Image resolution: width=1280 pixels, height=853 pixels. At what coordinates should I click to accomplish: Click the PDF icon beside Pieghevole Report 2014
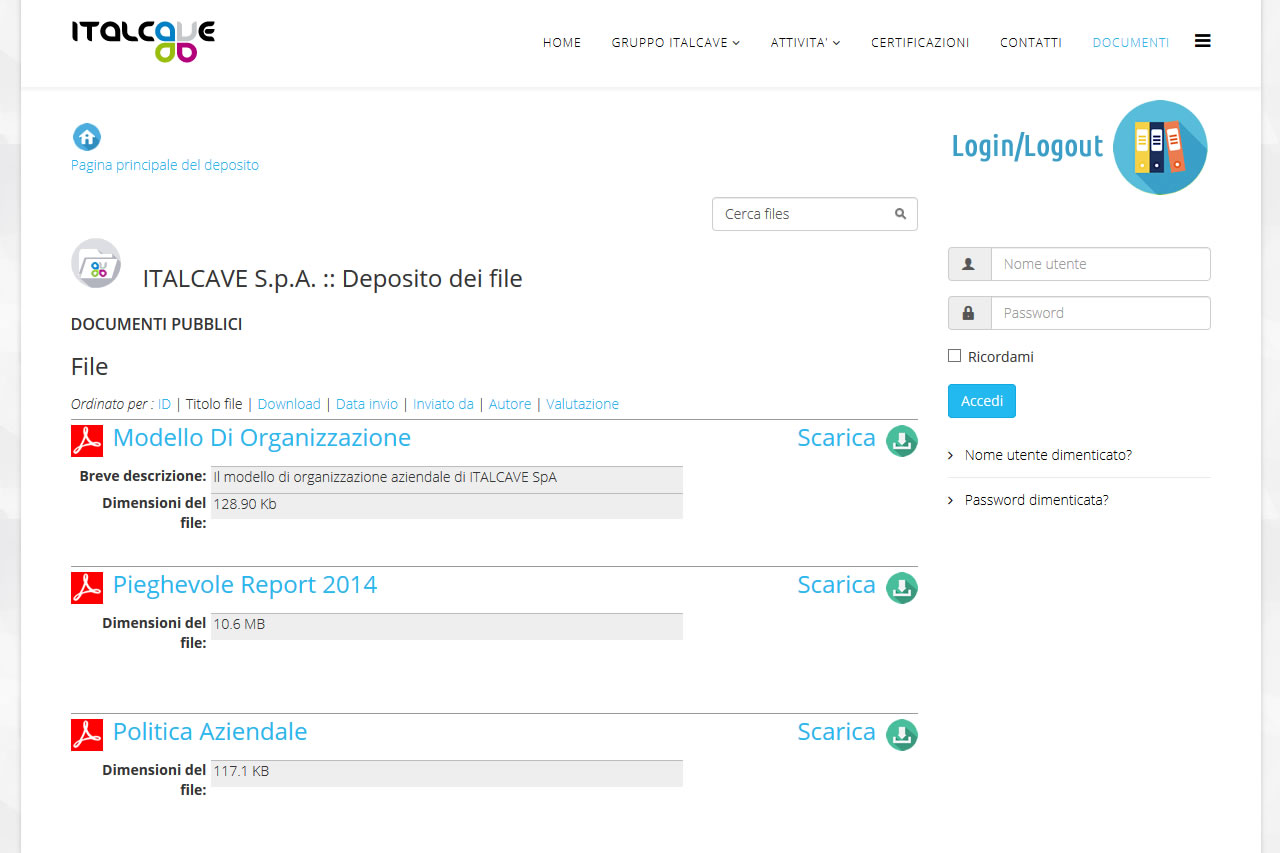pyautogui.click(x=87, y=588)
